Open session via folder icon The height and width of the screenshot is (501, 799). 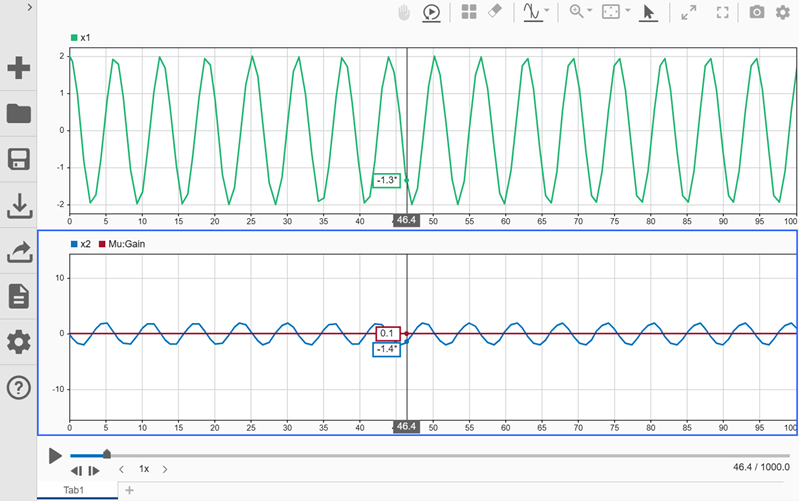click(x=19, y=114)
